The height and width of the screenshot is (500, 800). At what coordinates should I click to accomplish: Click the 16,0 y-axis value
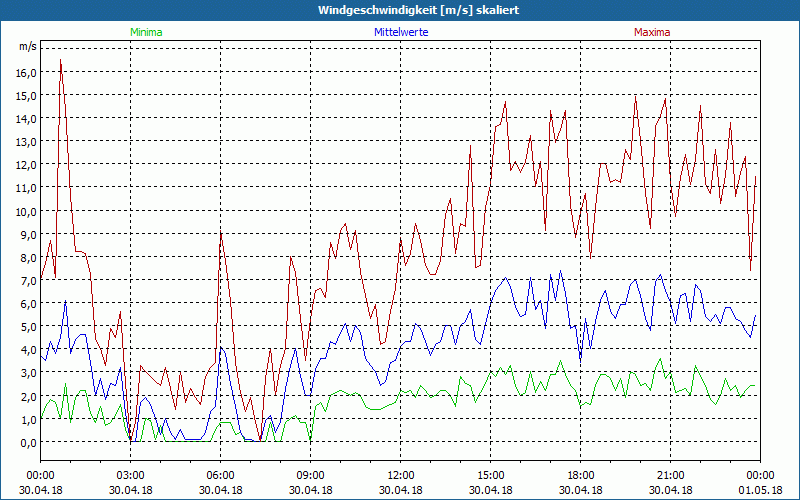pyautogui.click(x=27, y=72)
